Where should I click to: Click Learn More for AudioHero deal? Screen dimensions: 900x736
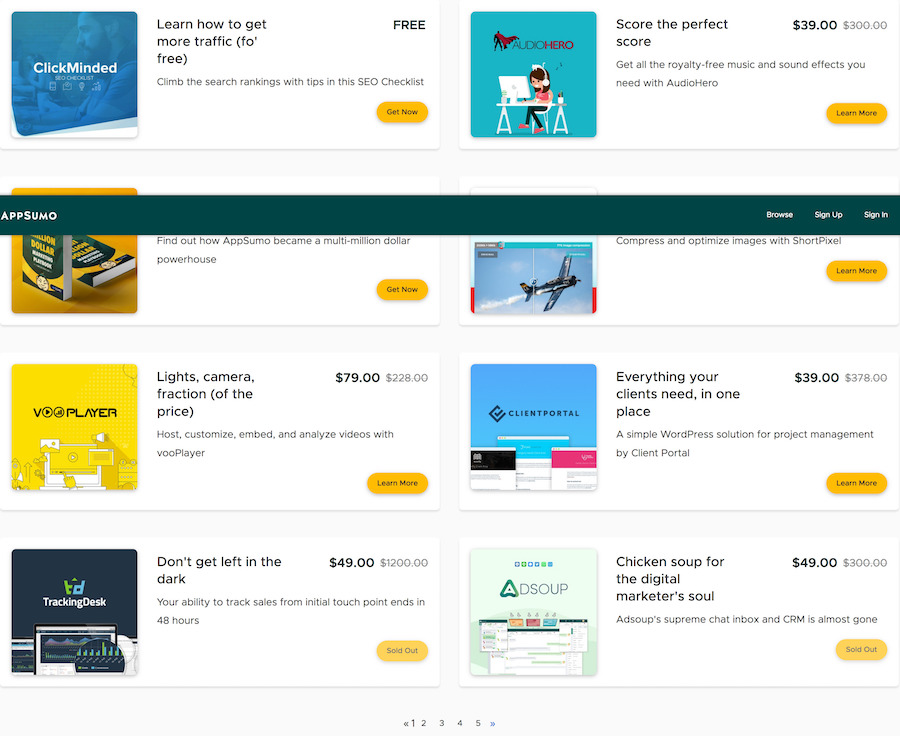[856, 113]
